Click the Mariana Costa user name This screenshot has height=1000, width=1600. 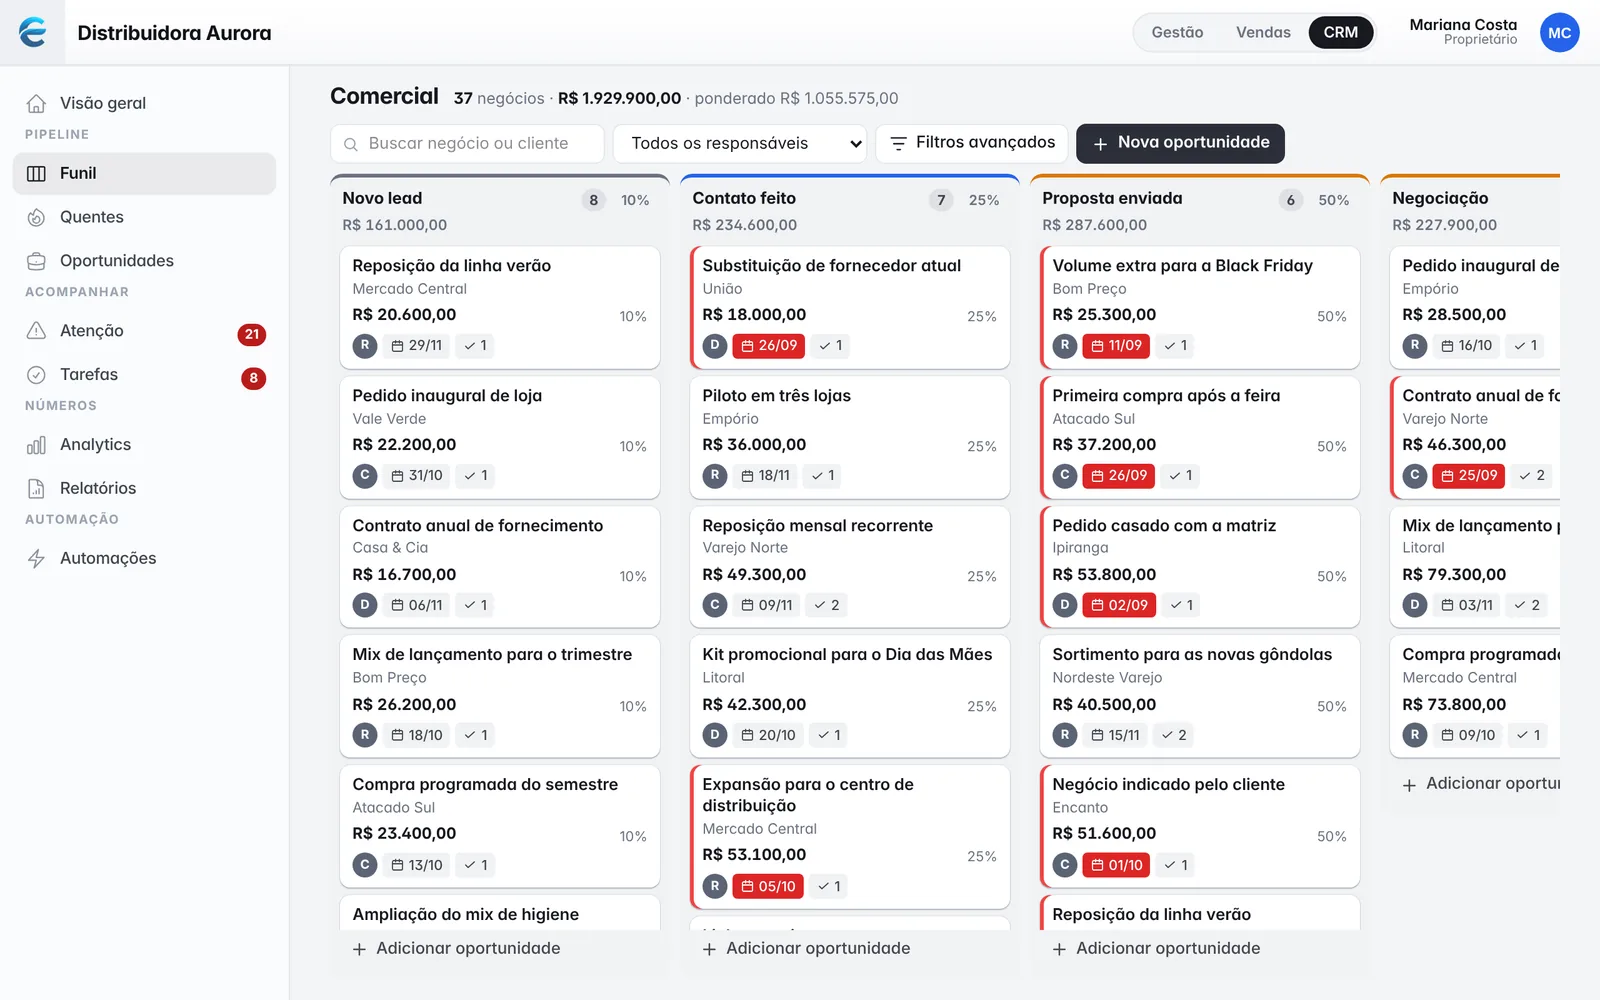pyautogui.click(x=1463, y=25)
